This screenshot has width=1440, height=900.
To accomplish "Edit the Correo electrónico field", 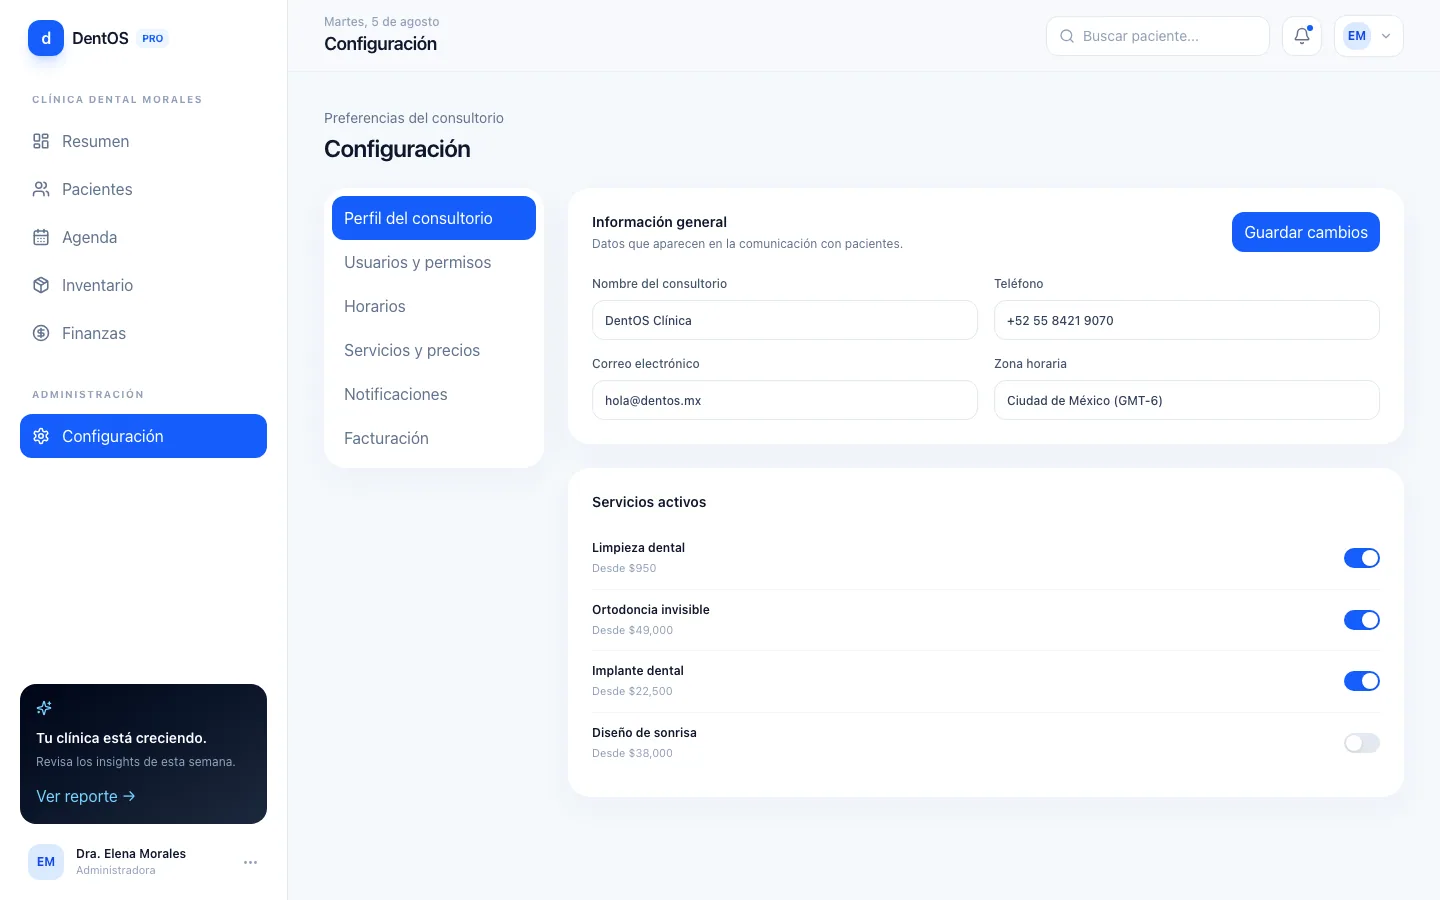I will (x=785, y=400).
